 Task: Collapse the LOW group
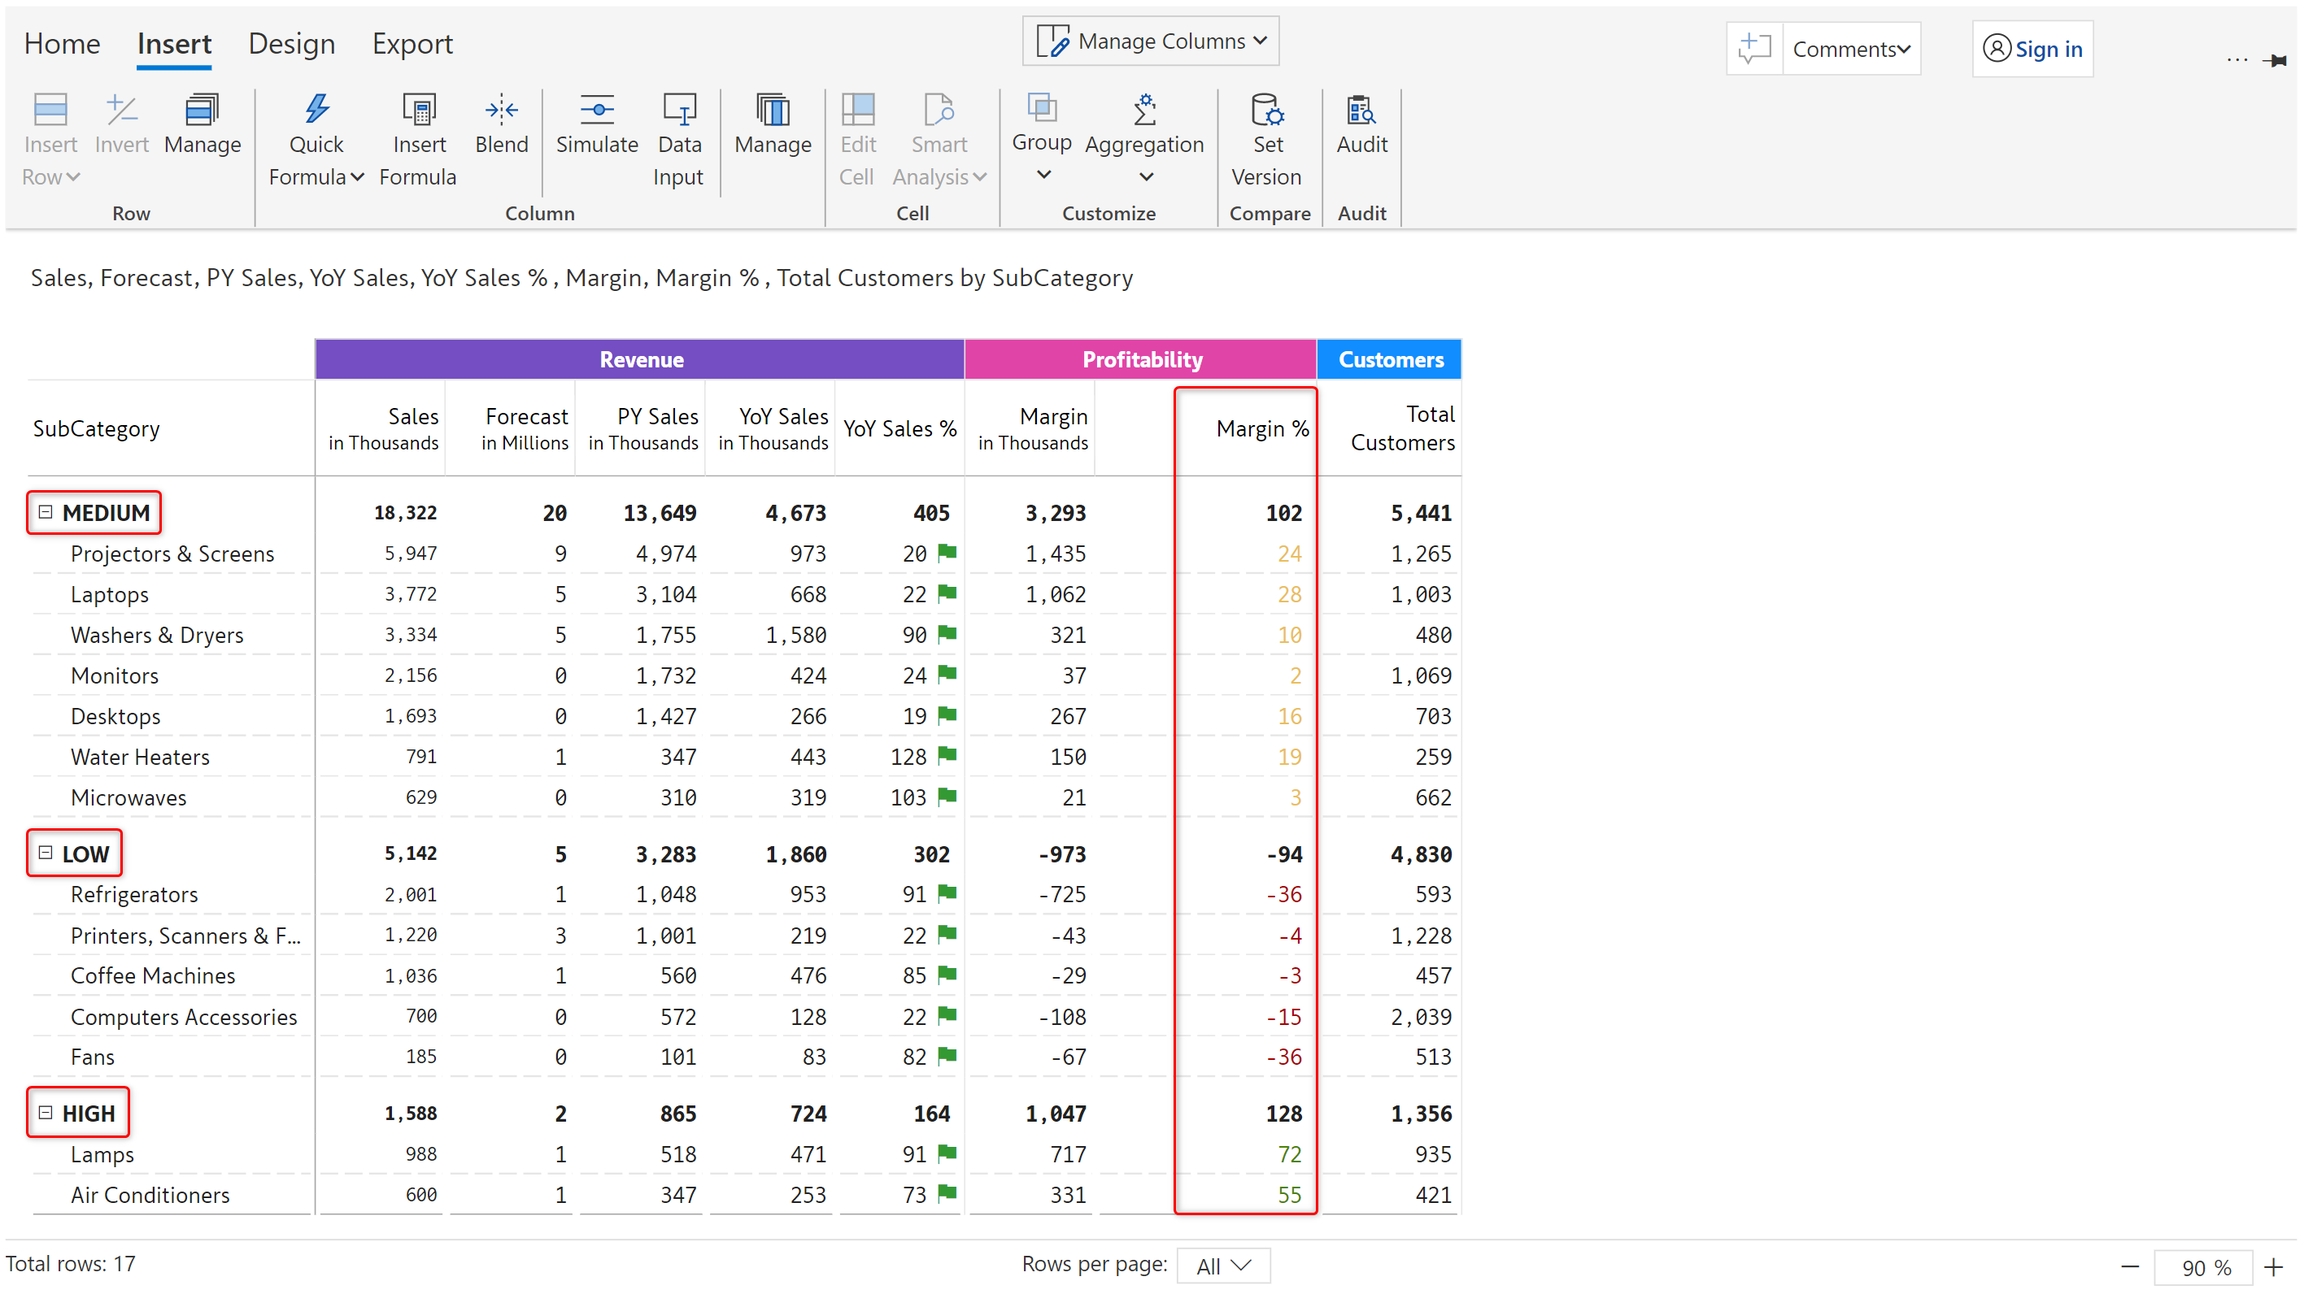click(46, 853)
